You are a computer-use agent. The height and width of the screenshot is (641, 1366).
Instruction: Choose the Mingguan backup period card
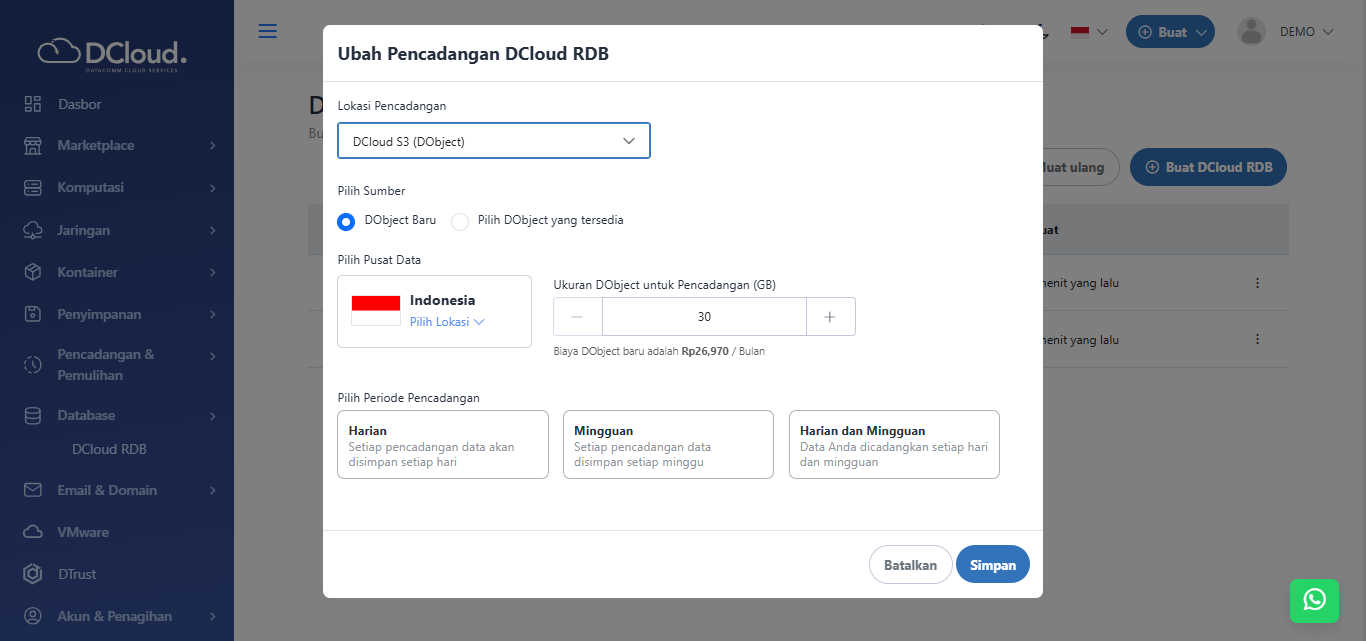pyautogui.click(x=668, y=444)
